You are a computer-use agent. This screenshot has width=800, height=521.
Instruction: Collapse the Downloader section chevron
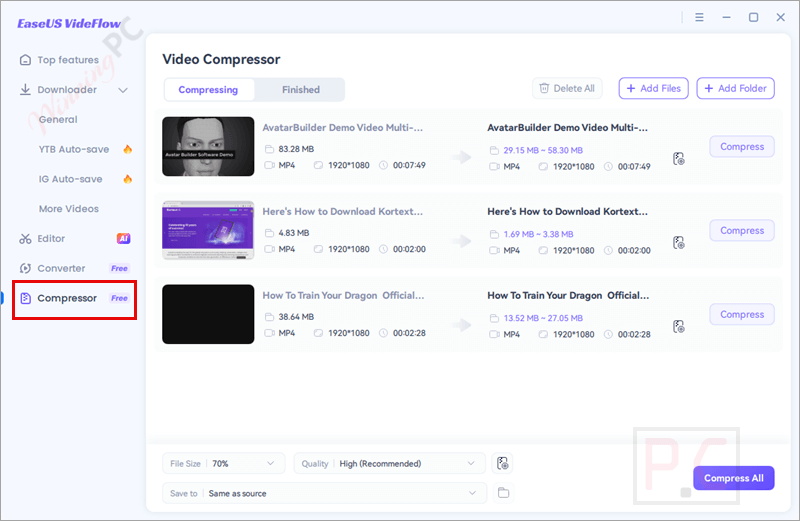pos(123,90)
